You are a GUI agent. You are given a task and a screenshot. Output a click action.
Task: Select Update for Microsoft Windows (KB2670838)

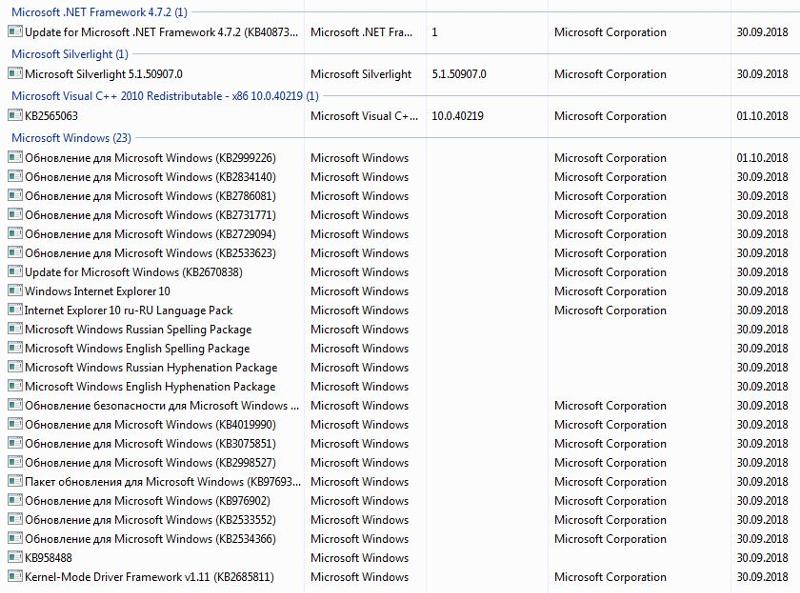point(134,272)
